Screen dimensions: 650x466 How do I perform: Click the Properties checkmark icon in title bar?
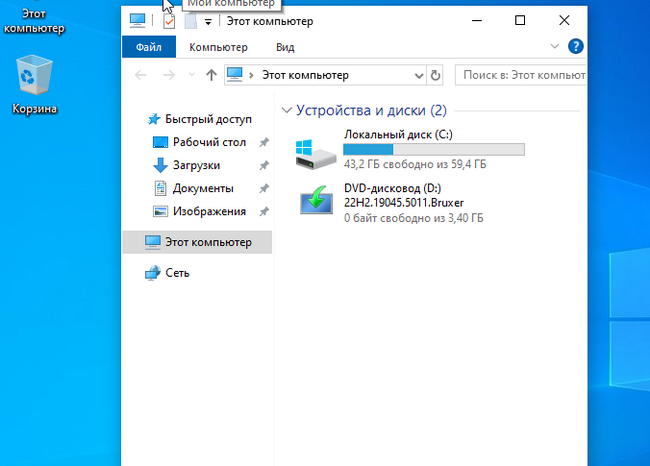point(169,21)
